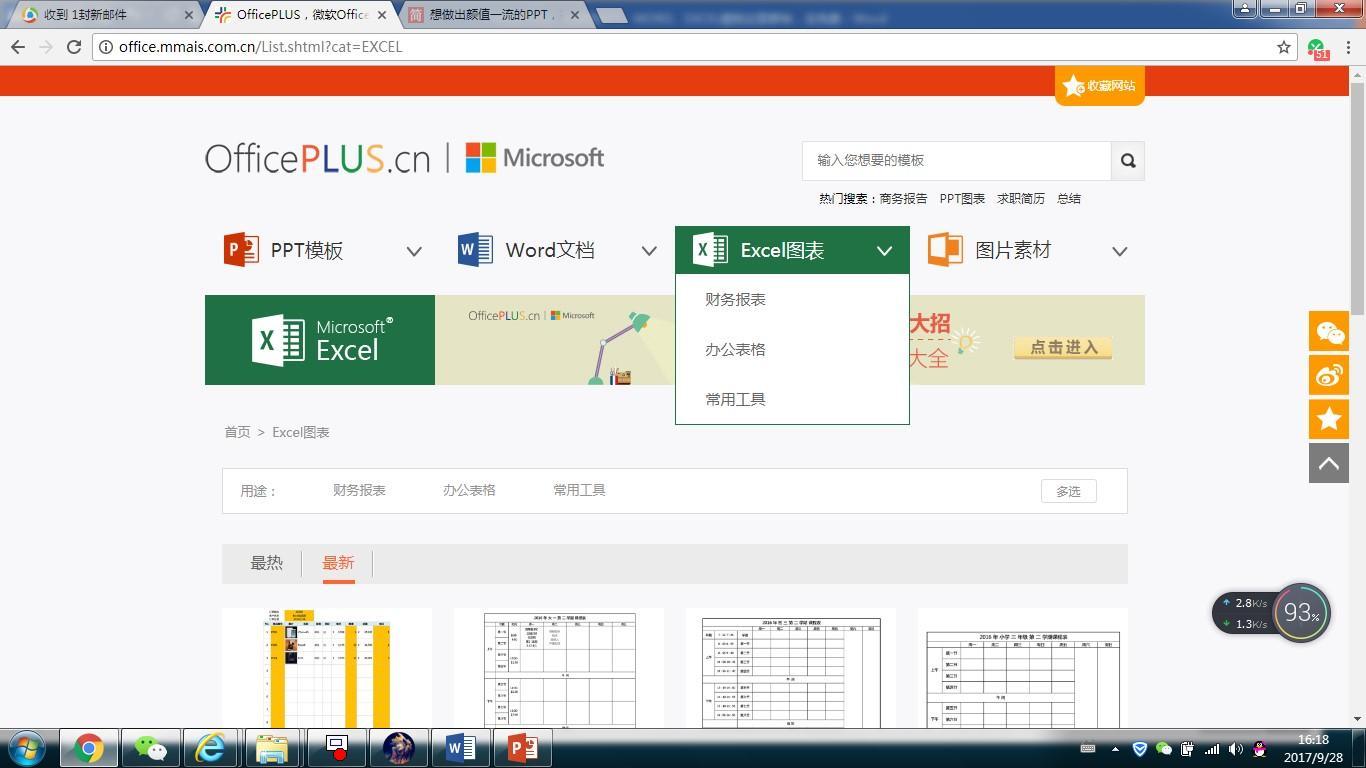Click the green browser extension icon

pyautogui.click(x=1317, y=48)
